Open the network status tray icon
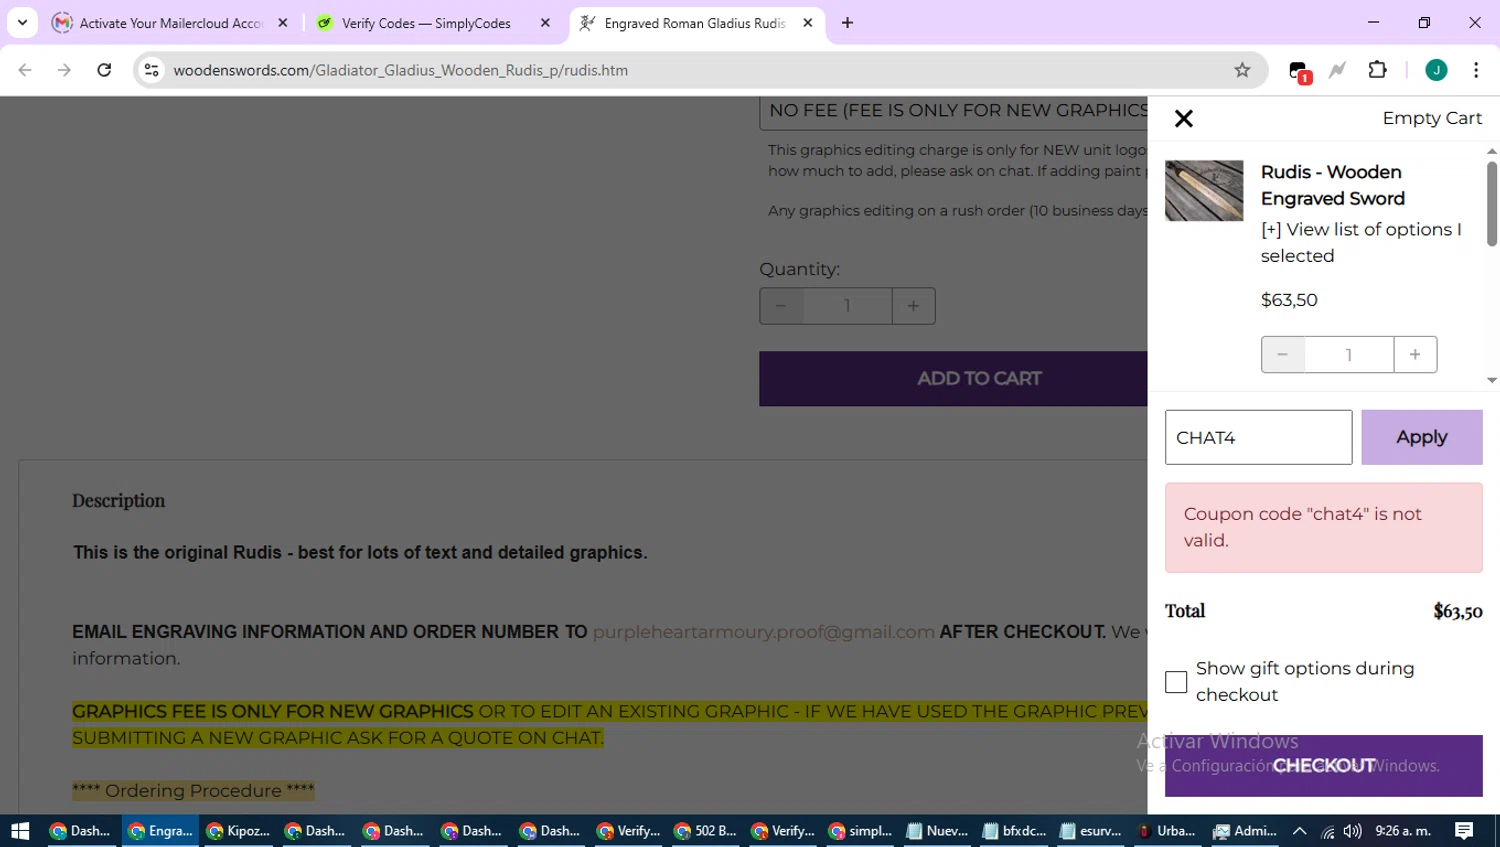1500x847 pixels. 1327,831
